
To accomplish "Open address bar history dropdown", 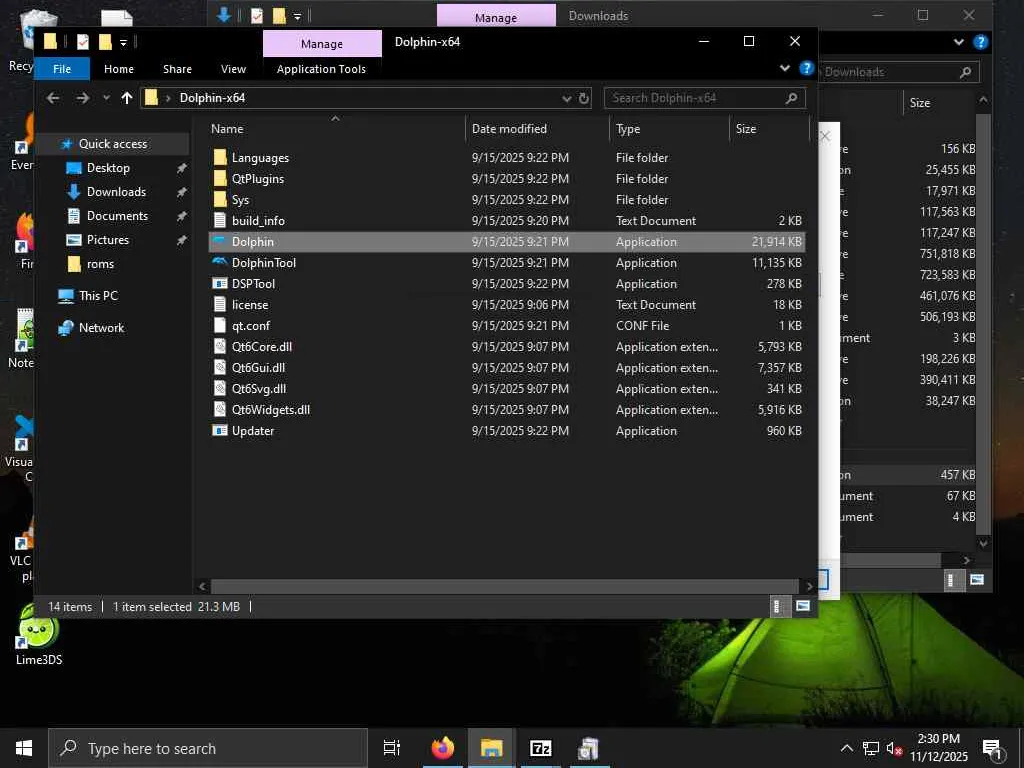I will click(566, 98).
